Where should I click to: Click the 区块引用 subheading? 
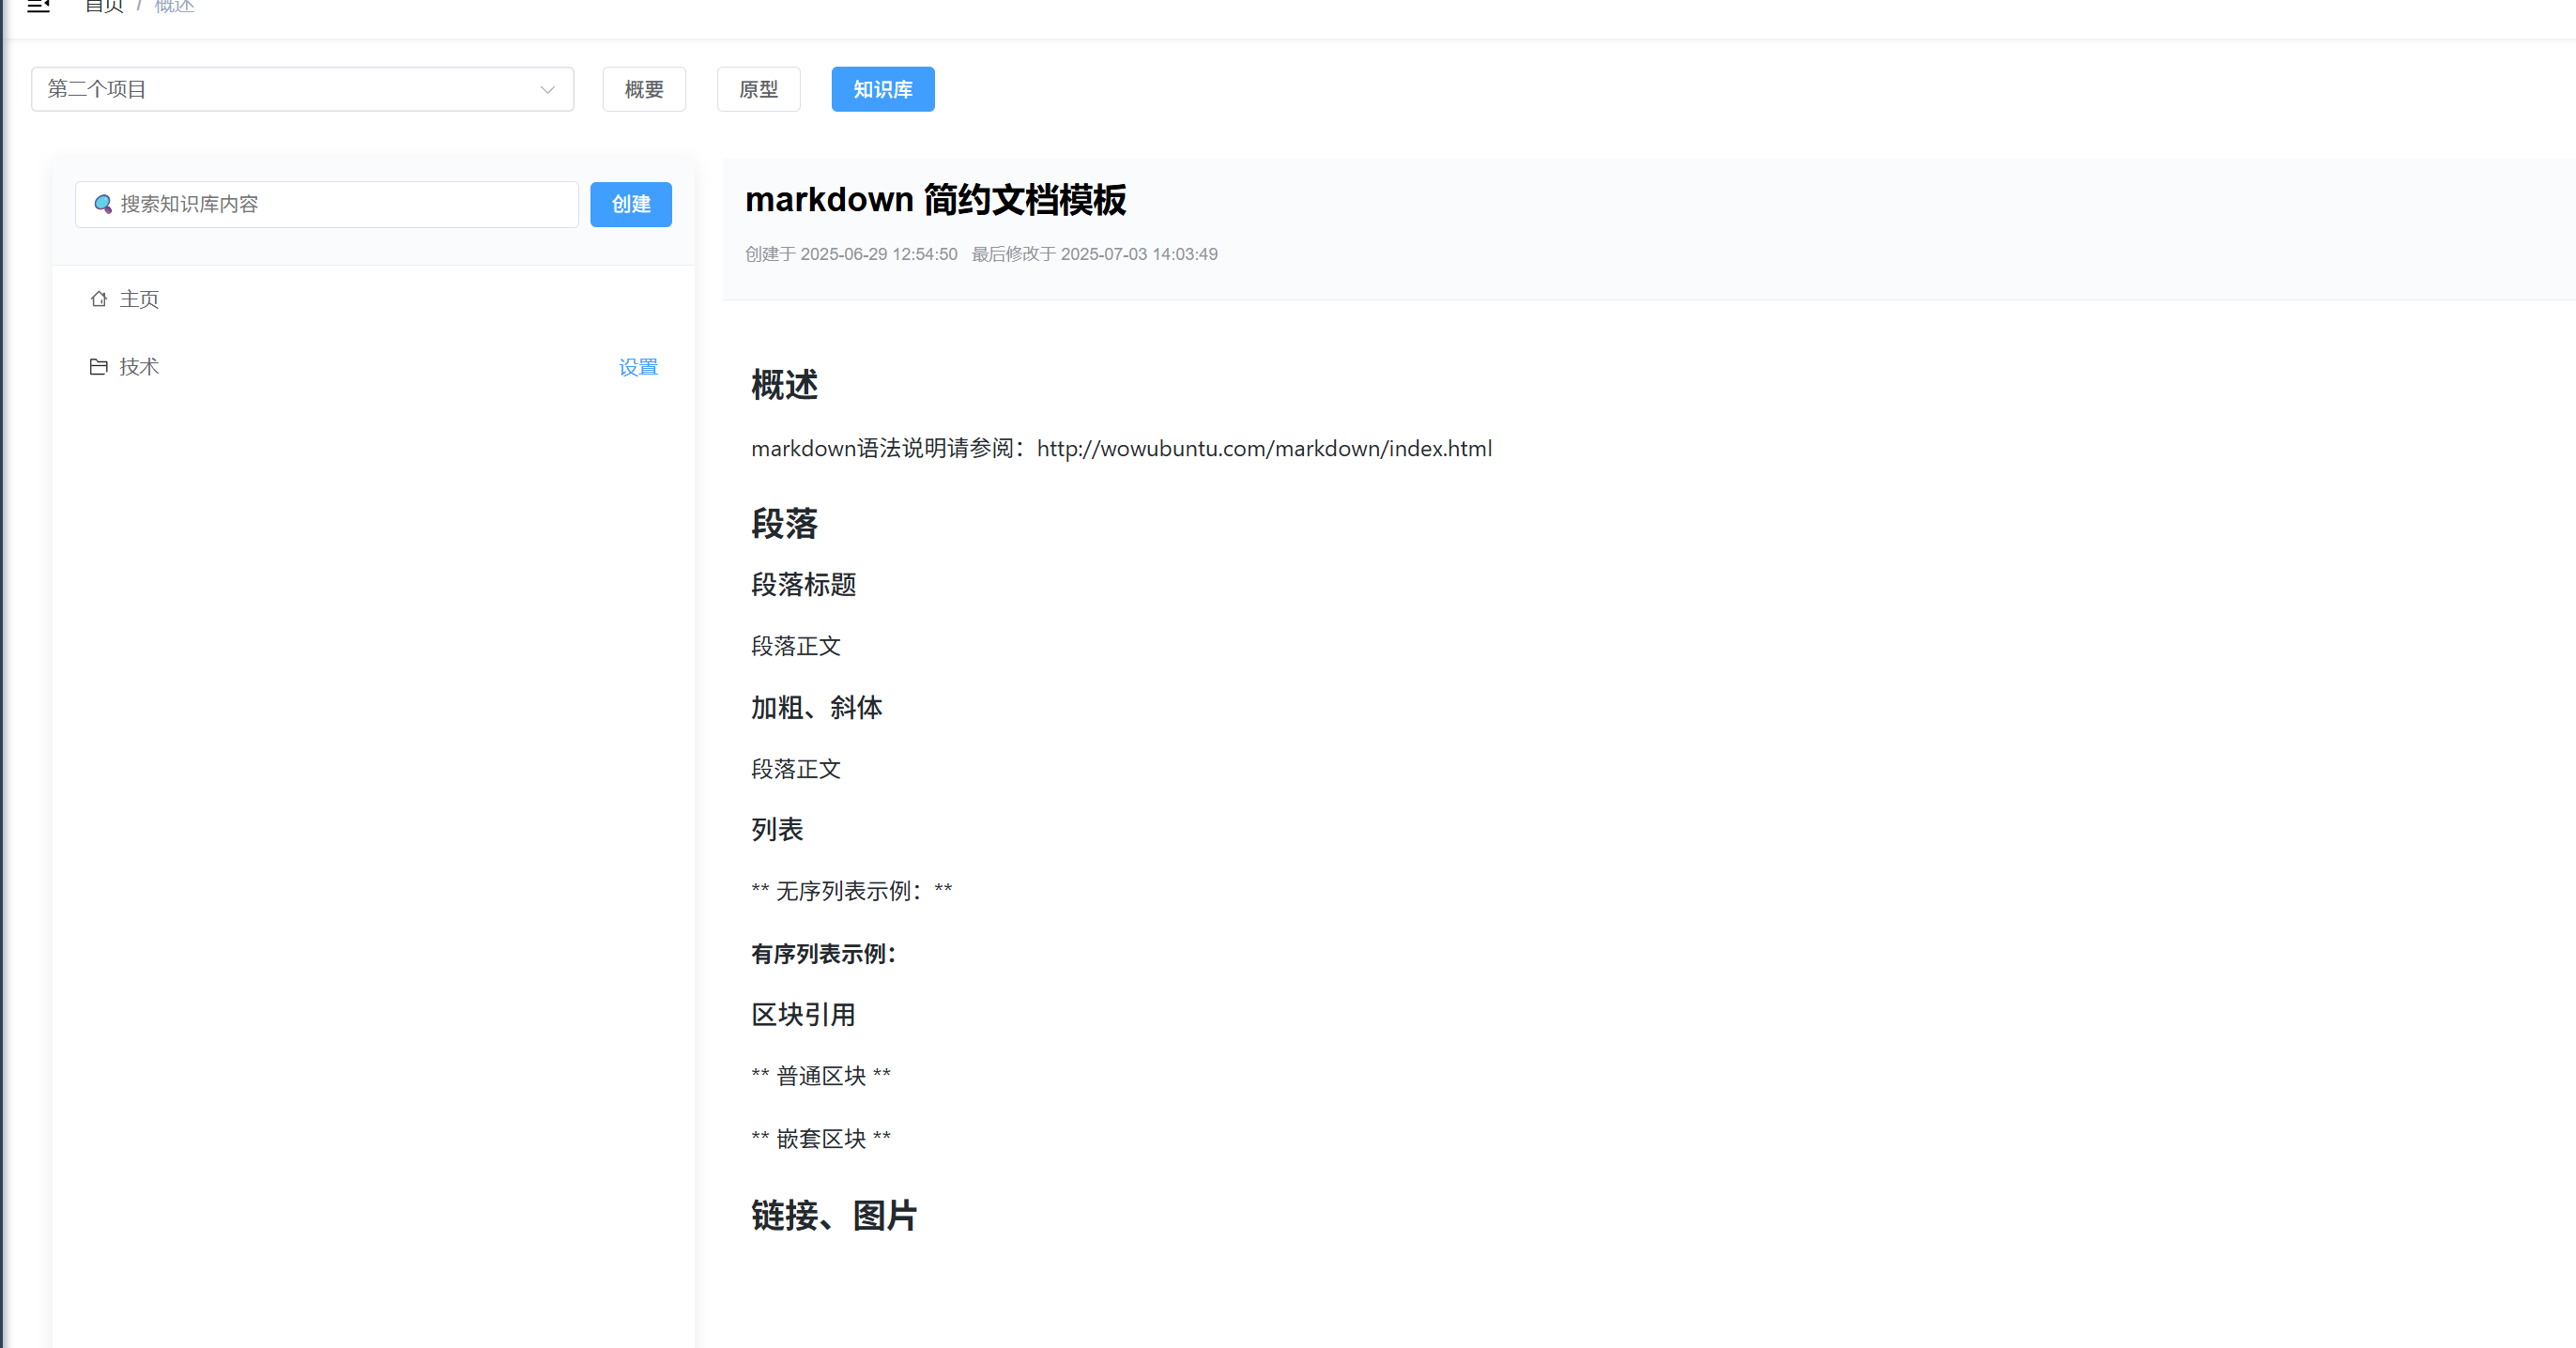coord(803,1015)
